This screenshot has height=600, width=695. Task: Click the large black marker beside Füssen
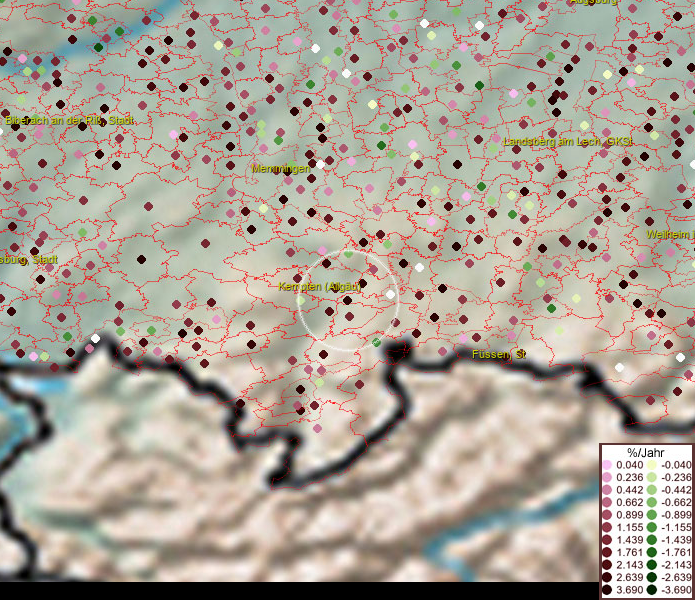point(399,349)
